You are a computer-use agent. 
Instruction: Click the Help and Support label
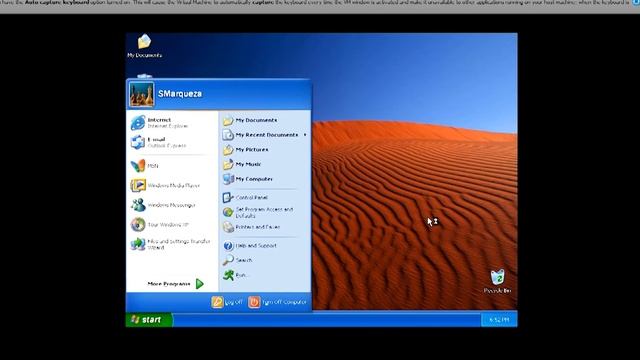(256, 246)
